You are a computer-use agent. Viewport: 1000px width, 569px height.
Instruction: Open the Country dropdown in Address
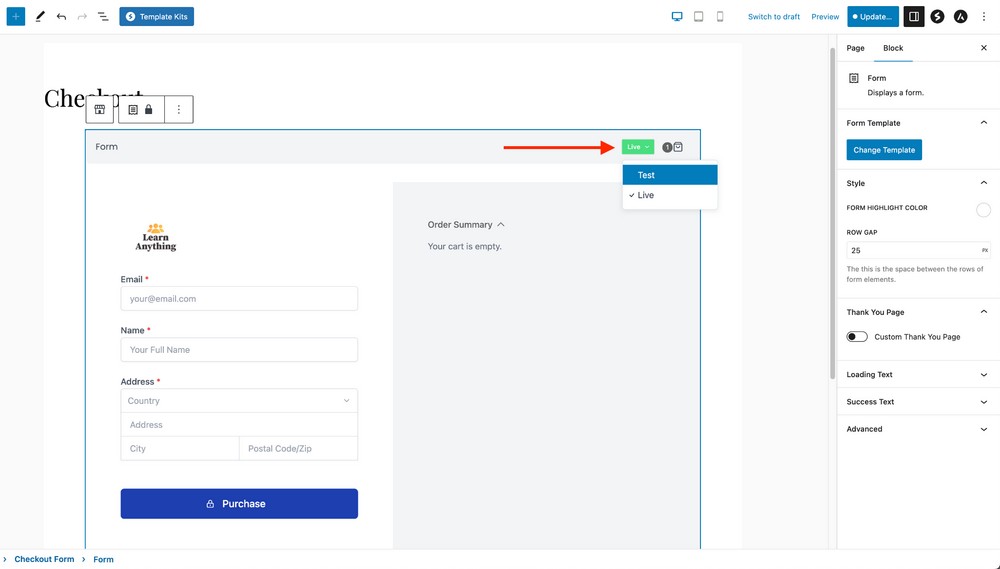pyautogui.click(x=239, y=401)
